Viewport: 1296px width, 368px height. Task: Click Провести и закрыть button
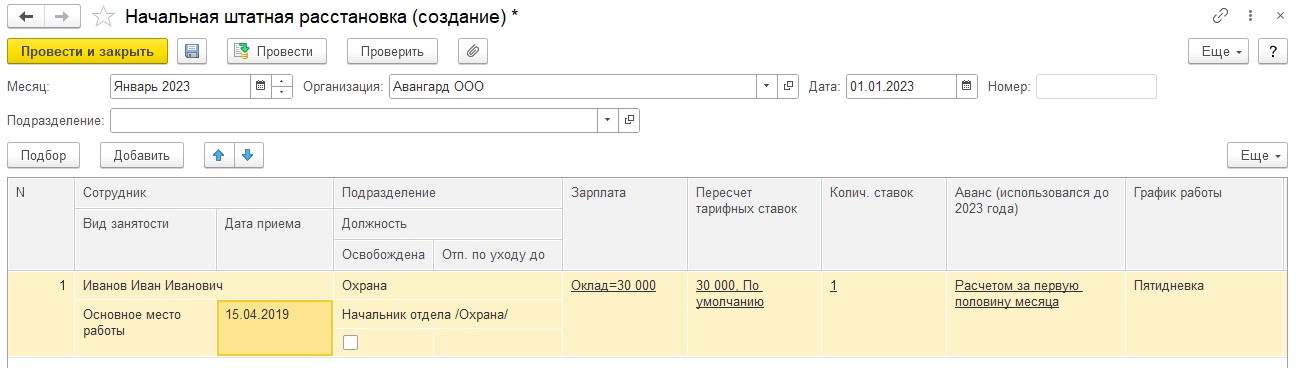[87, 51]
